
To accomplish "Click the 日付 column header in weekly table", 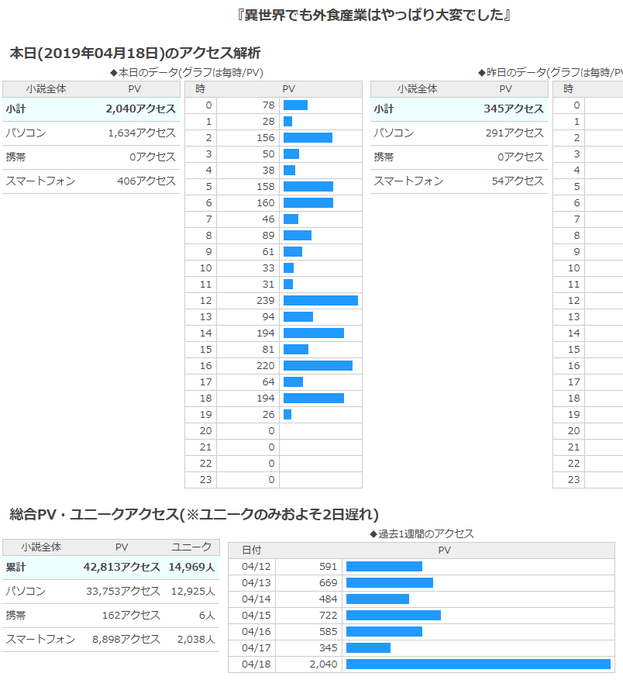I will (251, 550).
